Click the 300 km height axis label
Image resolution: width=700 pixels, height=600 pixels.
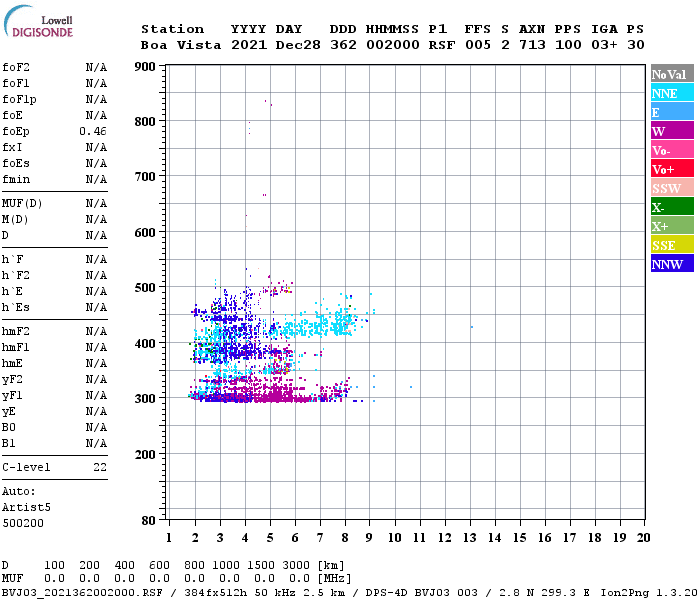point(145,399)
